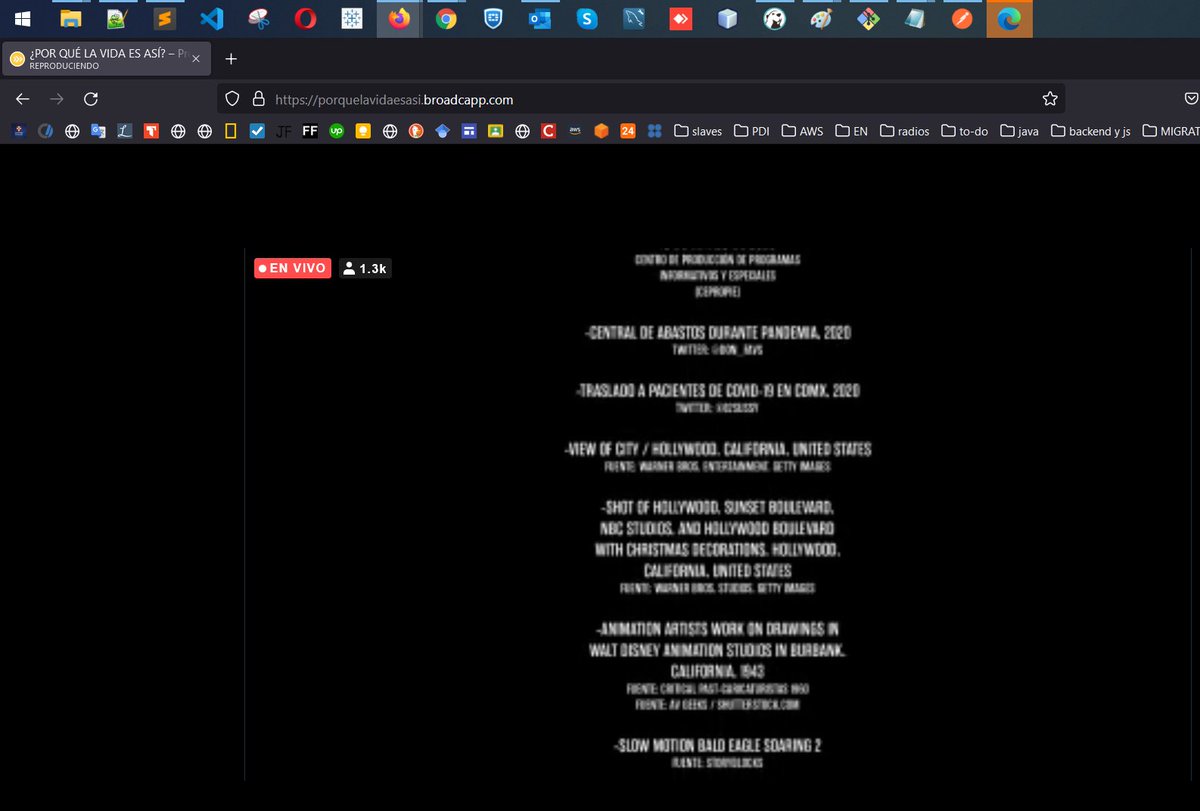This screenshot has height=811, width=1200.
Task: Launch Postman orange taskbar icon
Action: (962, 18)
